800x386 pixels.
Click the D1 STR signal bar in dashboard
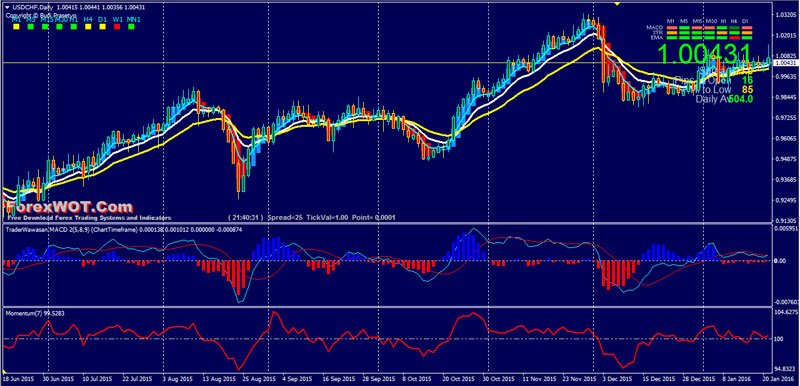[x=747, y=33]
